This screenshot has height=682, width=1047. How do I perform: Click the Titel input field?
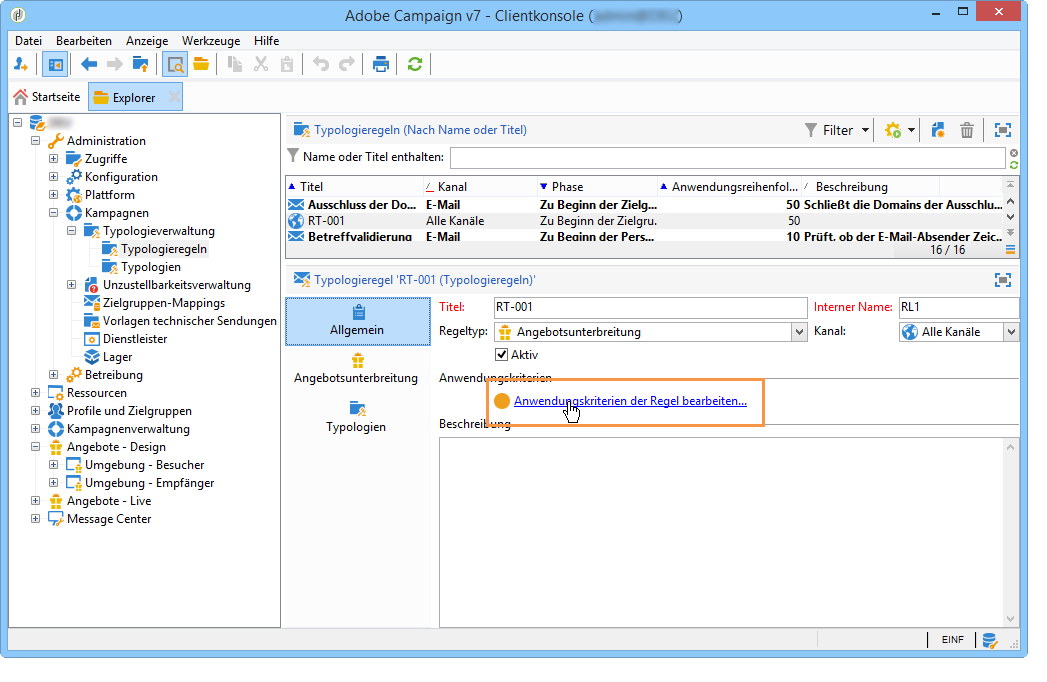(x=650, y=307)
